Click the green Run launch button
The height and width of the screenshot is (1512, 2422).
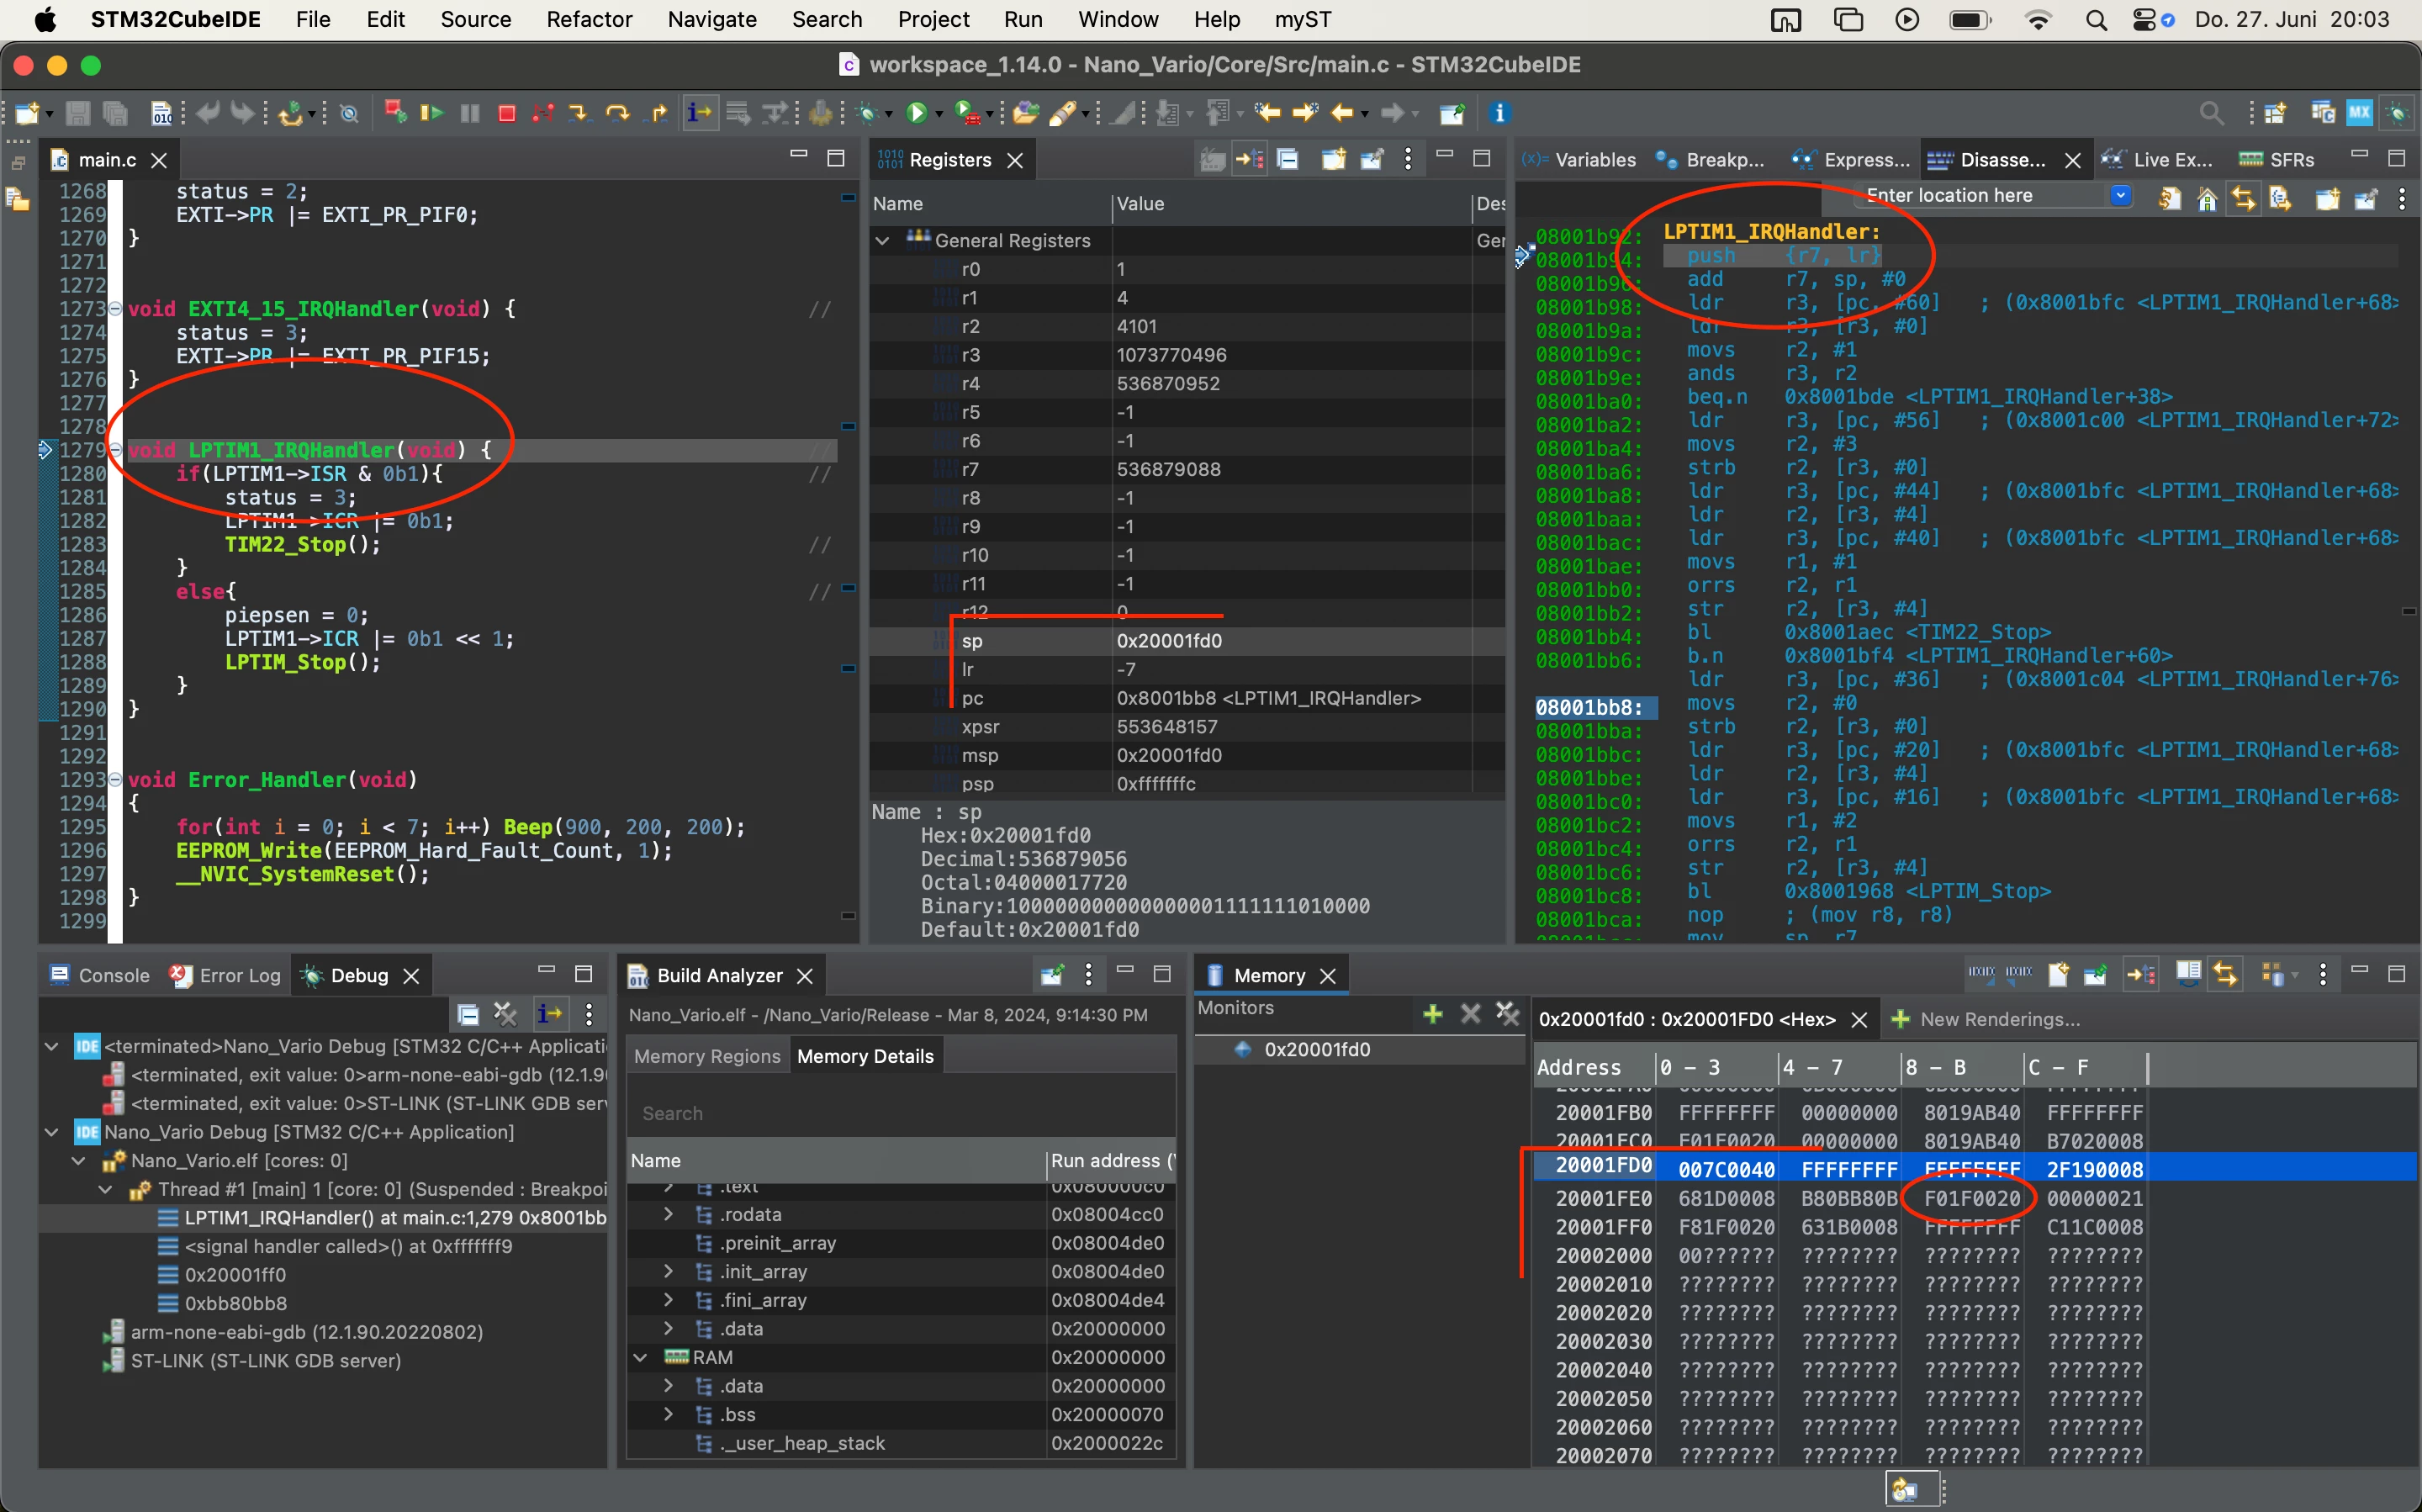coord(916,113)
